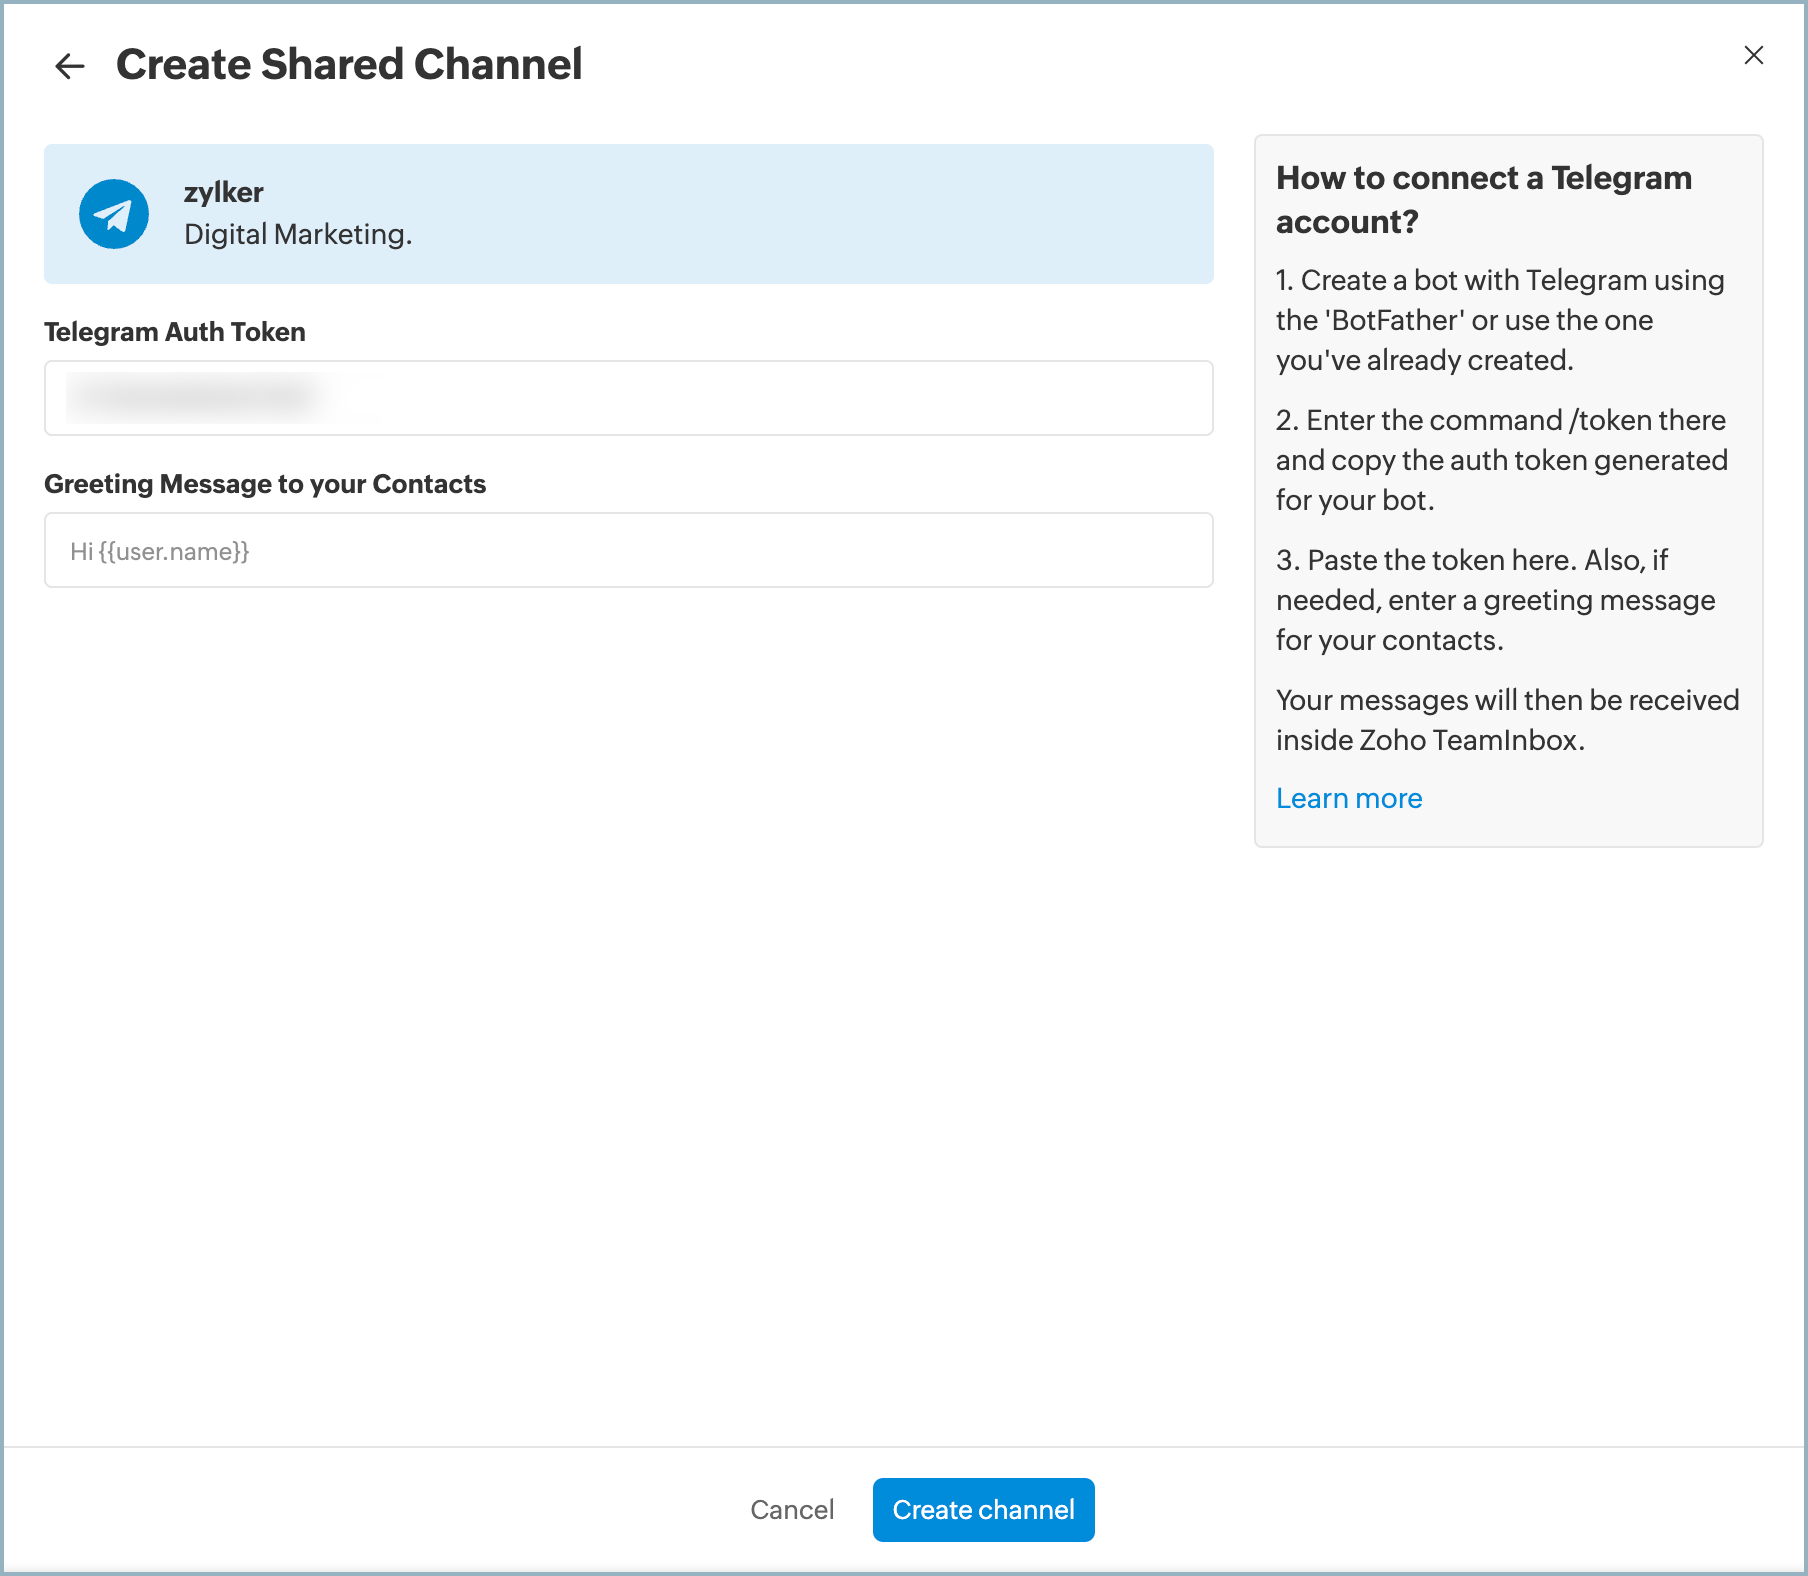
Task: Click step 3 about pasting the token
Action: coord(1495,600)
